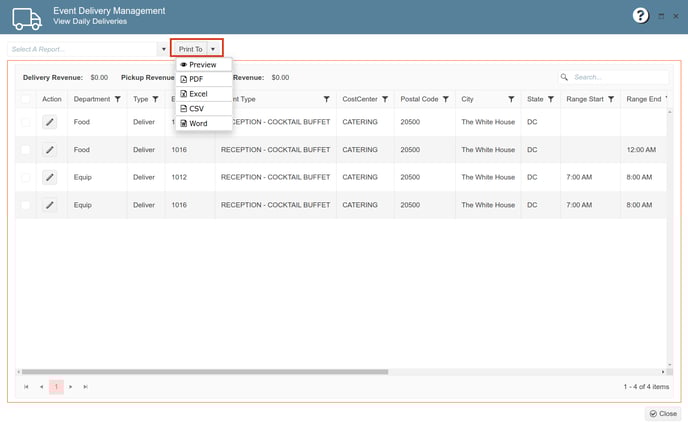The image size is (688, 429).
Task: Filter the Department column
Action: coord(118,99)
